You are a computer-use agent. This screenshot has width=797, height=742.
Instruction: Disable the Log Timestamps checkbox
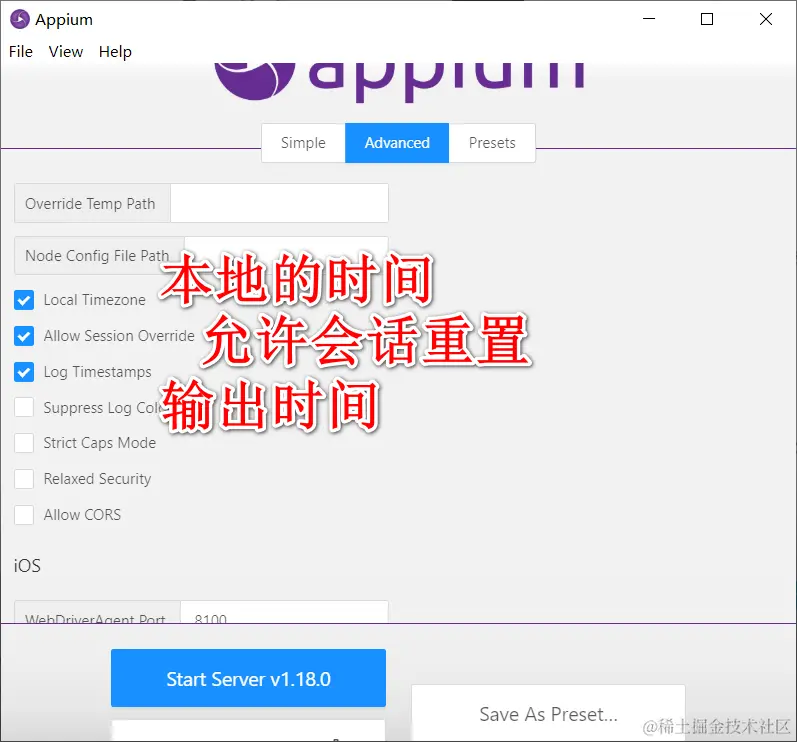[24, 372]
